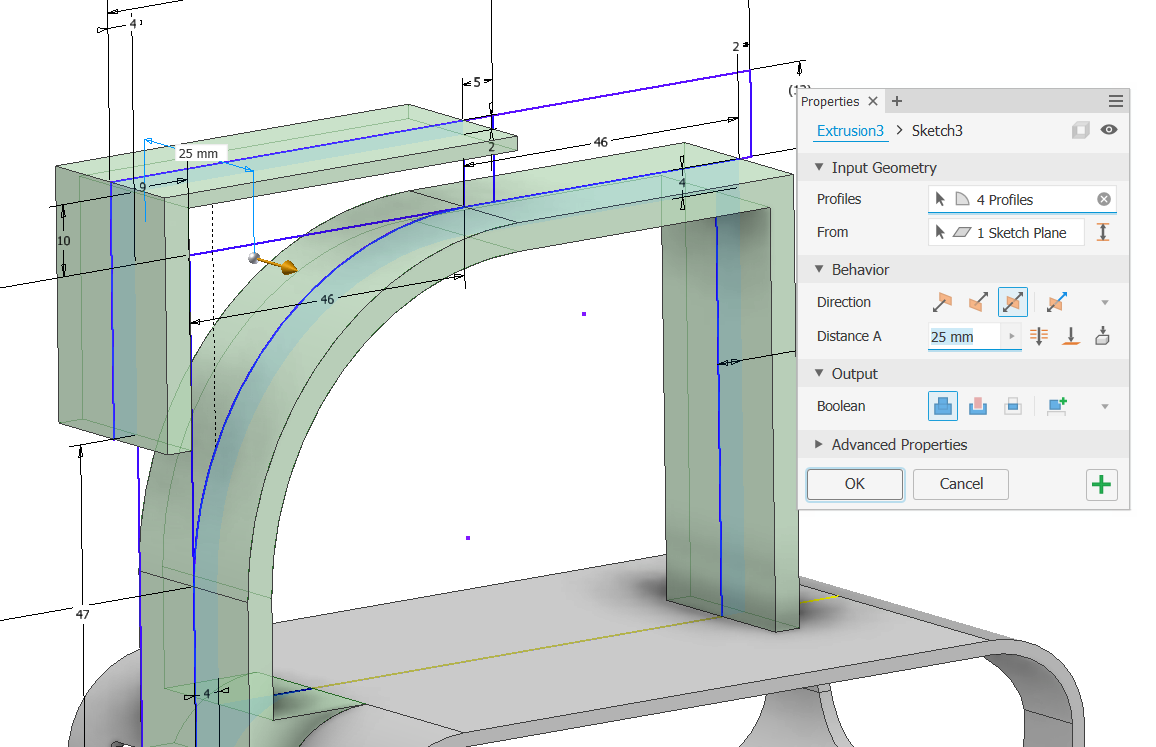Click the Cancel button

tap(961, 484)
